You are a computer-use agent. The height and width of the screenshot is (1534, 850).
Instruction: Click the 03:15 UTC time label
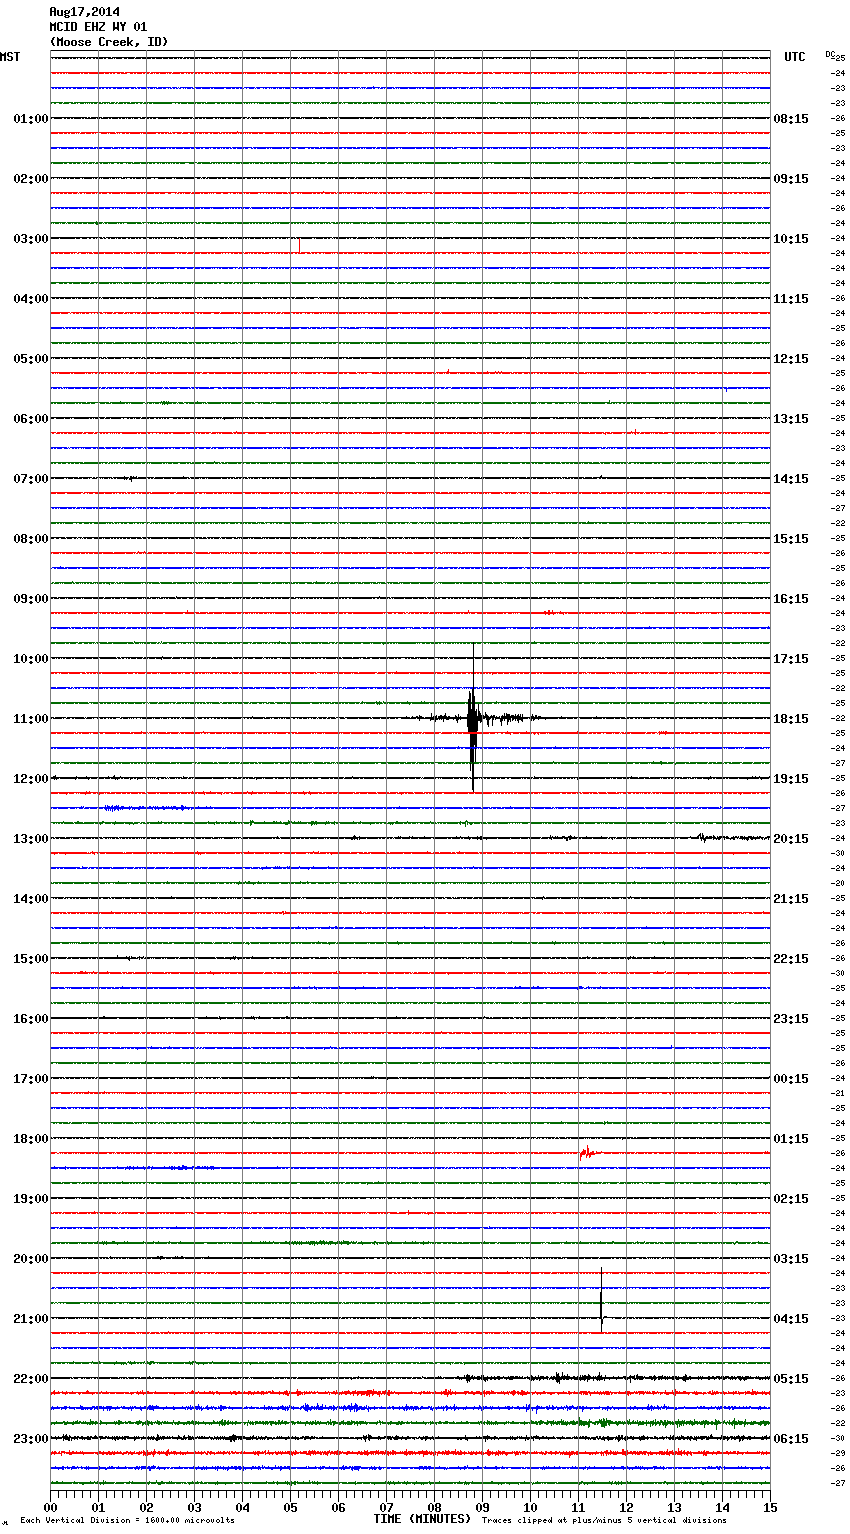click(x=791, y=1259)
